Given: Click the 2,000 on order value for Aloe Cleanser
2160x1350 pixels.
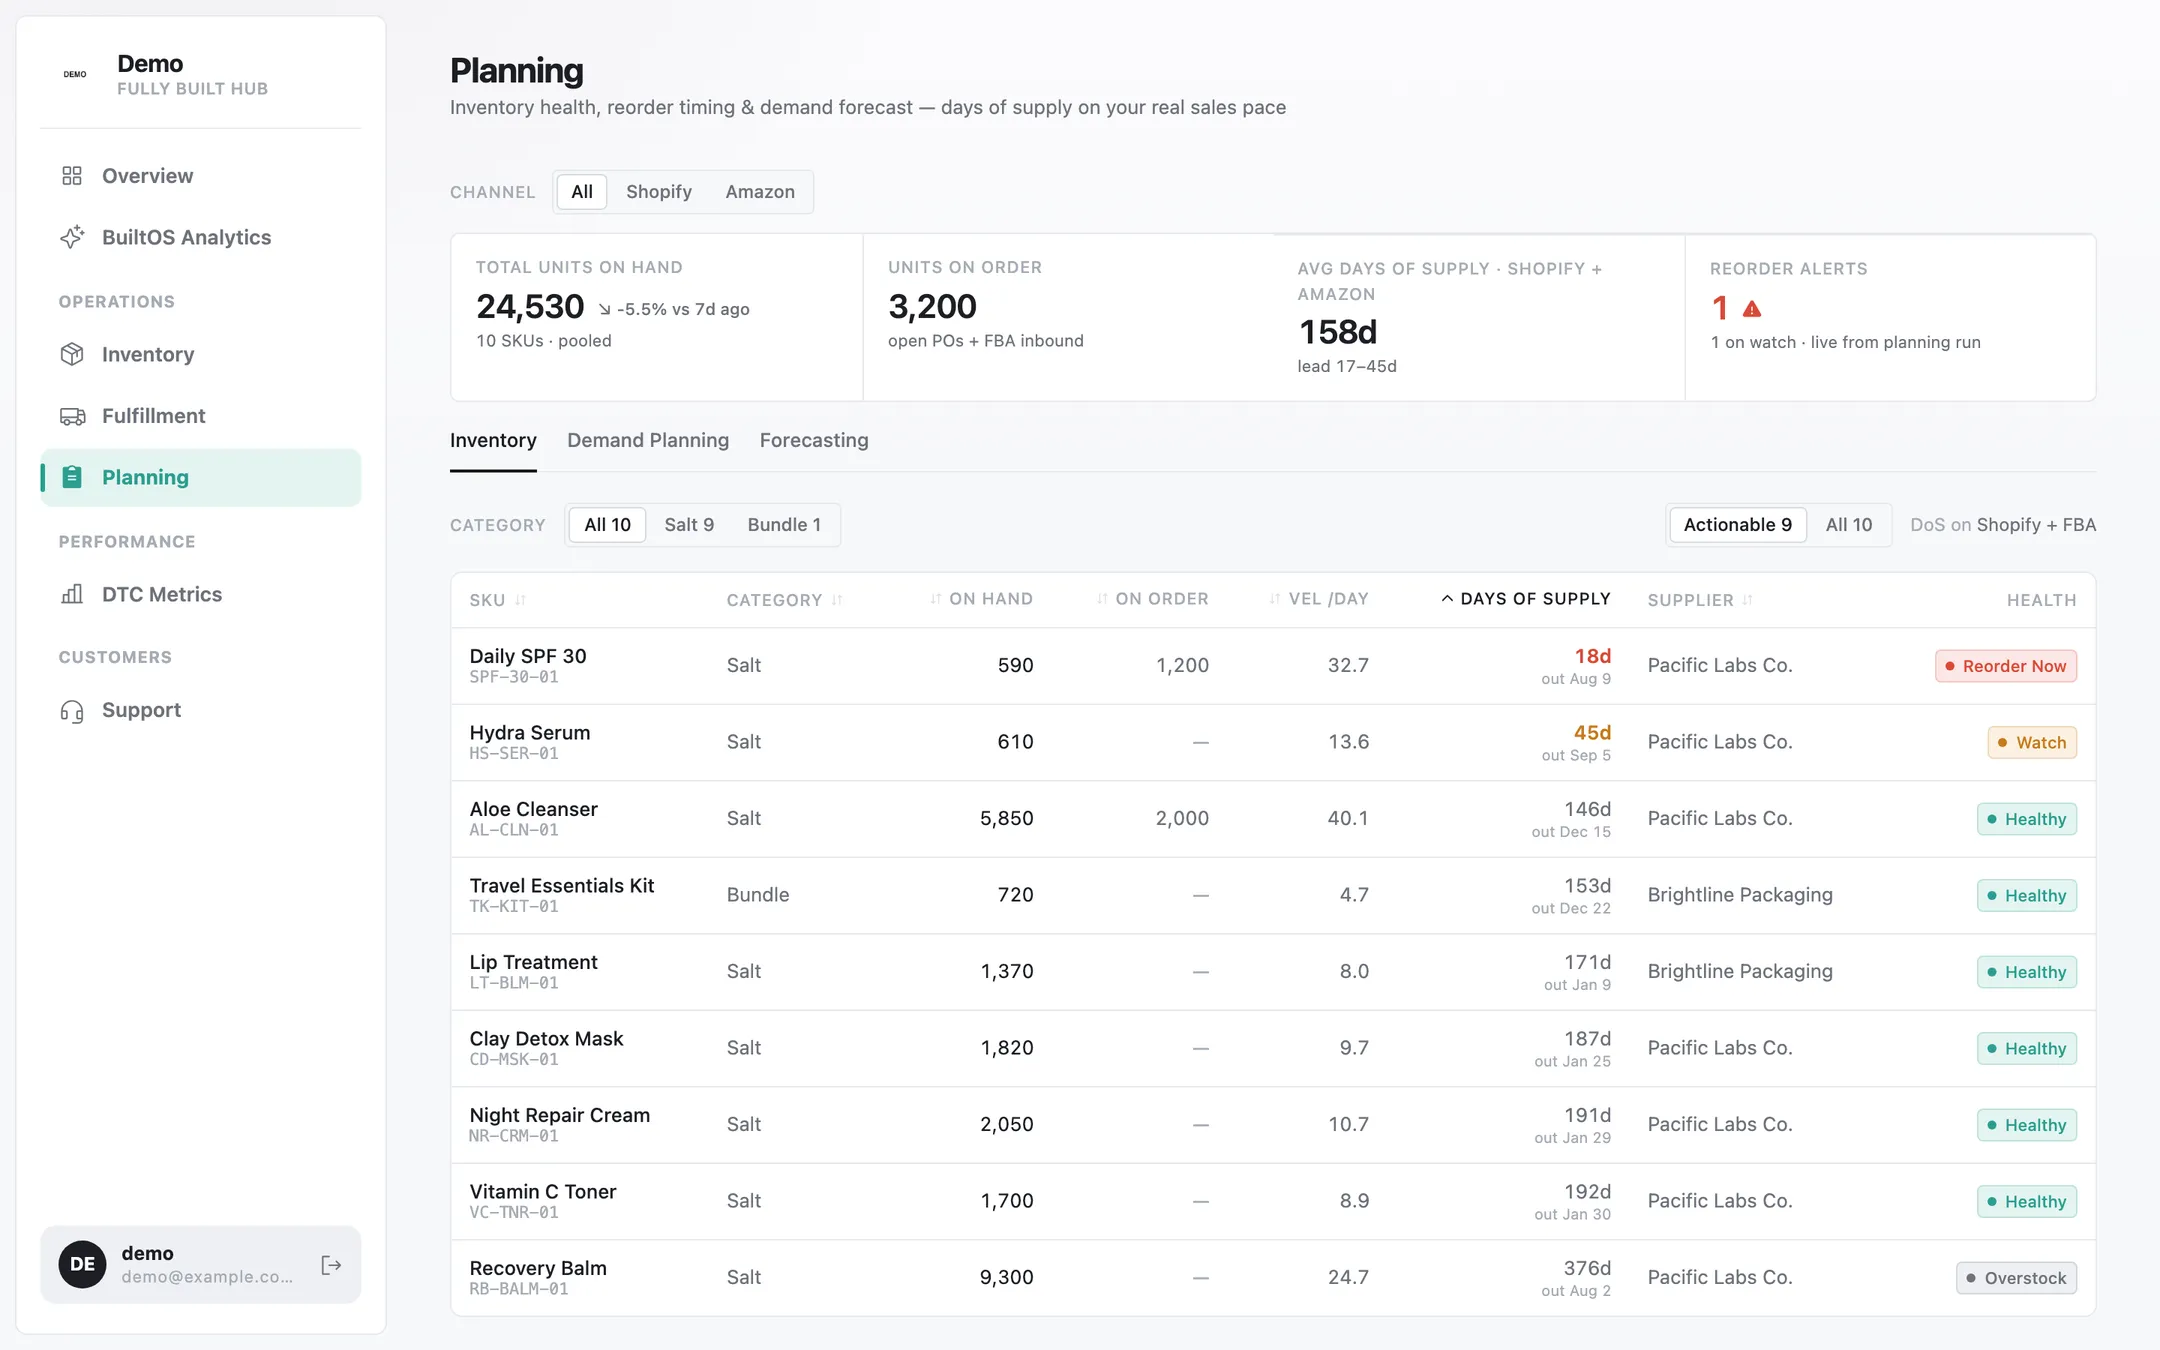Looking at the screenshot, I should click(1182, 818).
